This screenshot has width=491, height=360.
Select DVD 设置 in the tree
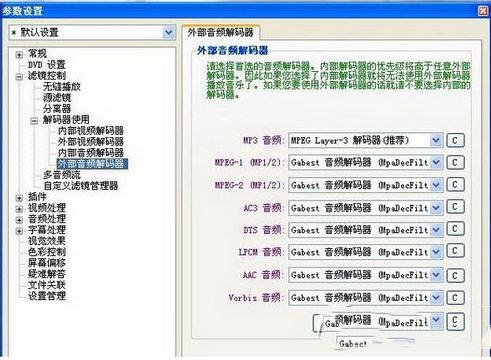(x=46, y=64)
